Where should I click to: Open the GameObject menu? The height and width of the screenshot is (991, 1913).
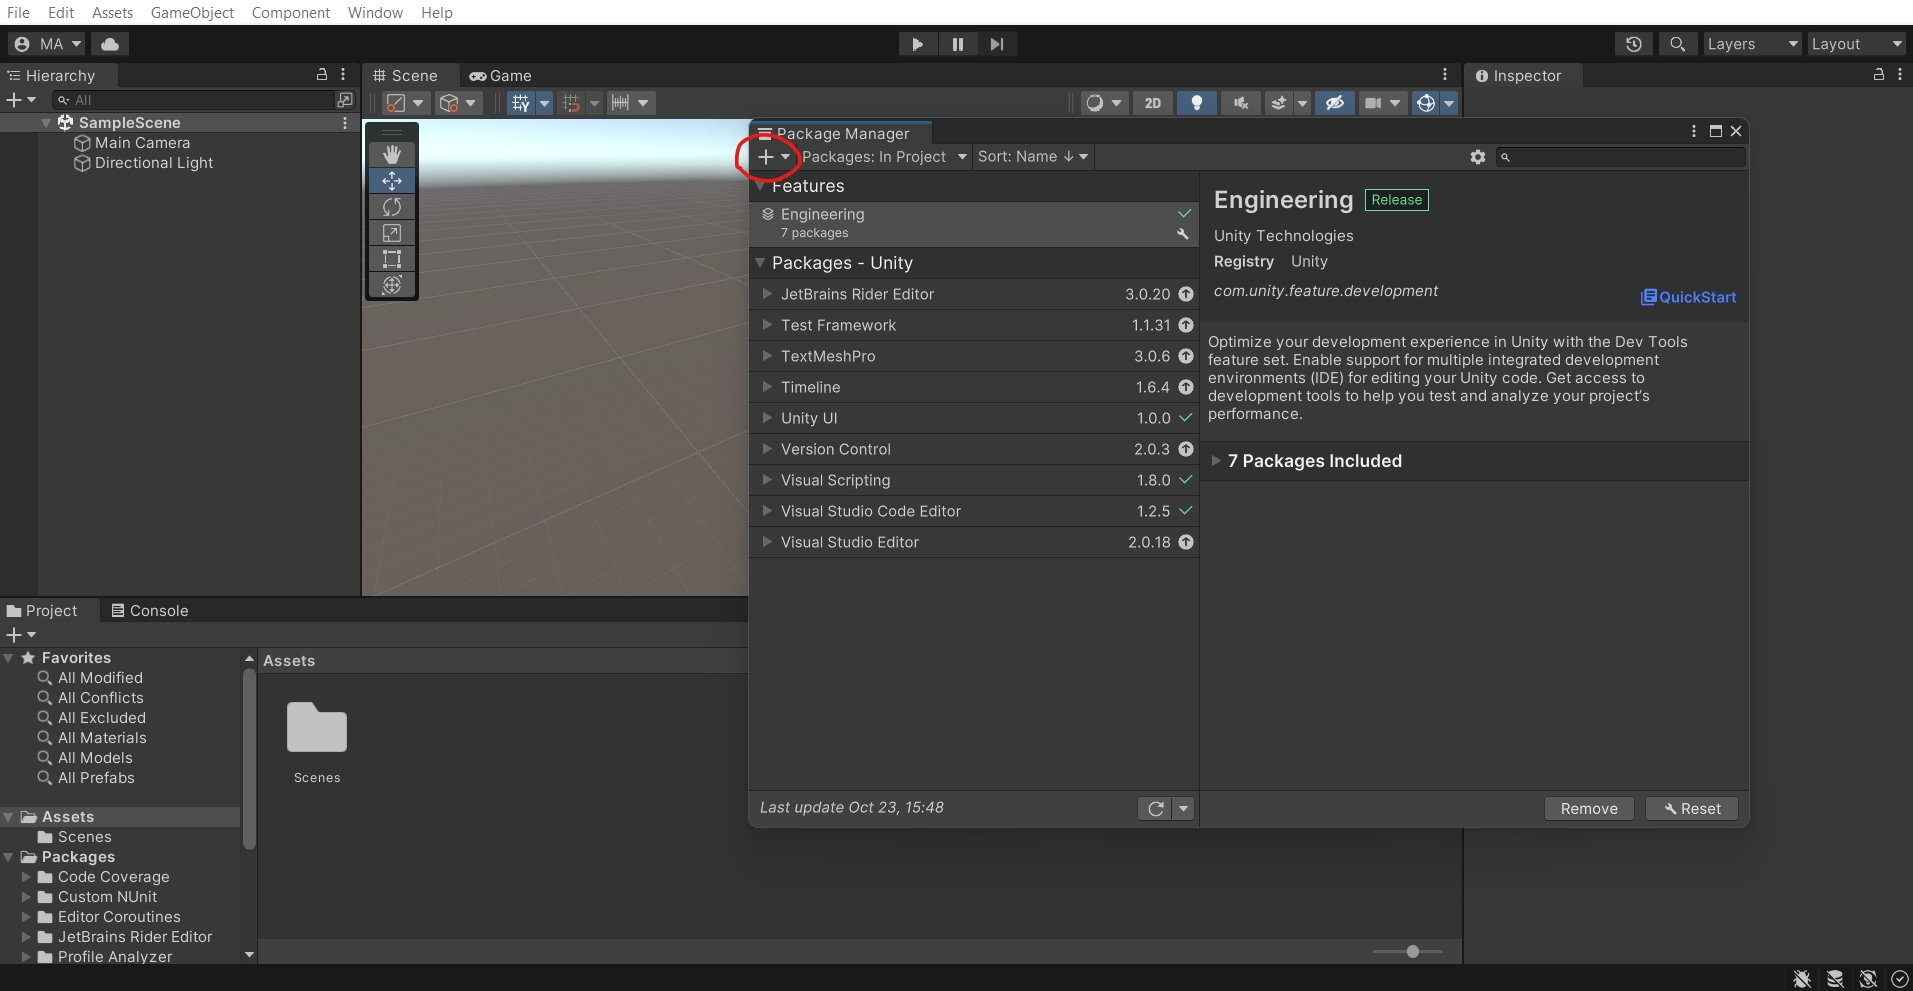pyautogui.click(x=192, y=12)
